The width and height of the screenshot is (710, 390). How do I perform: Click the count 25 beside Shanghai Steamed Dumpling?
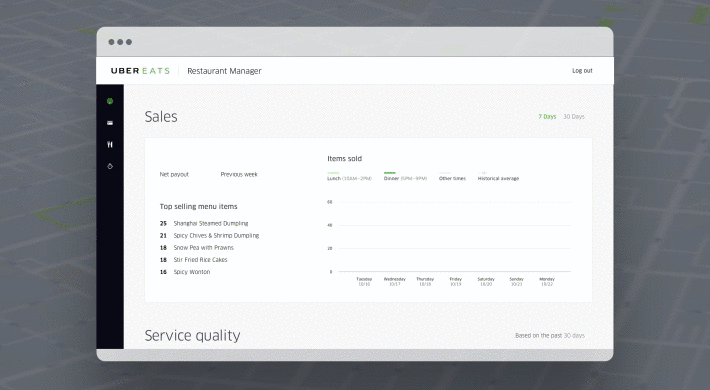click(x=163, y=223)
